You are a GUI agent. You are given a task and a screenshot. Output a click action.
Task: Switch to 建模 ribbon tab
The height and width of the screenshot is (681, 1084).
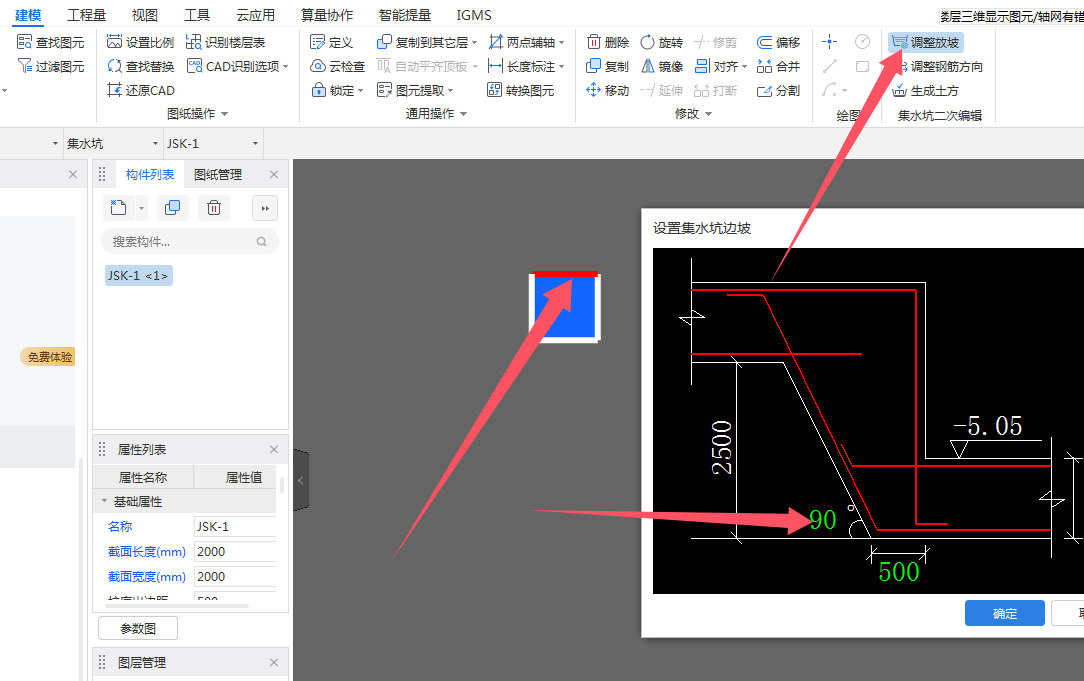click(28, 15)
